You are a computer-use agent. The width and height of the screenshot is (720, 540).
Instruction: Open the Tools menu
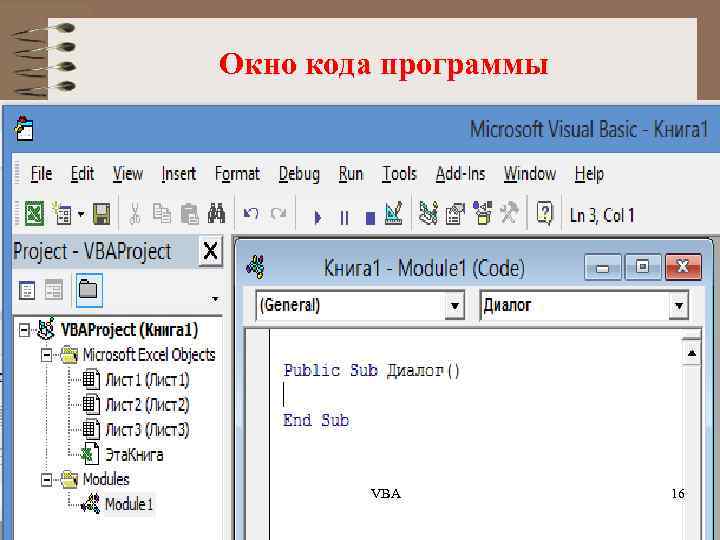tap(399, 174)
